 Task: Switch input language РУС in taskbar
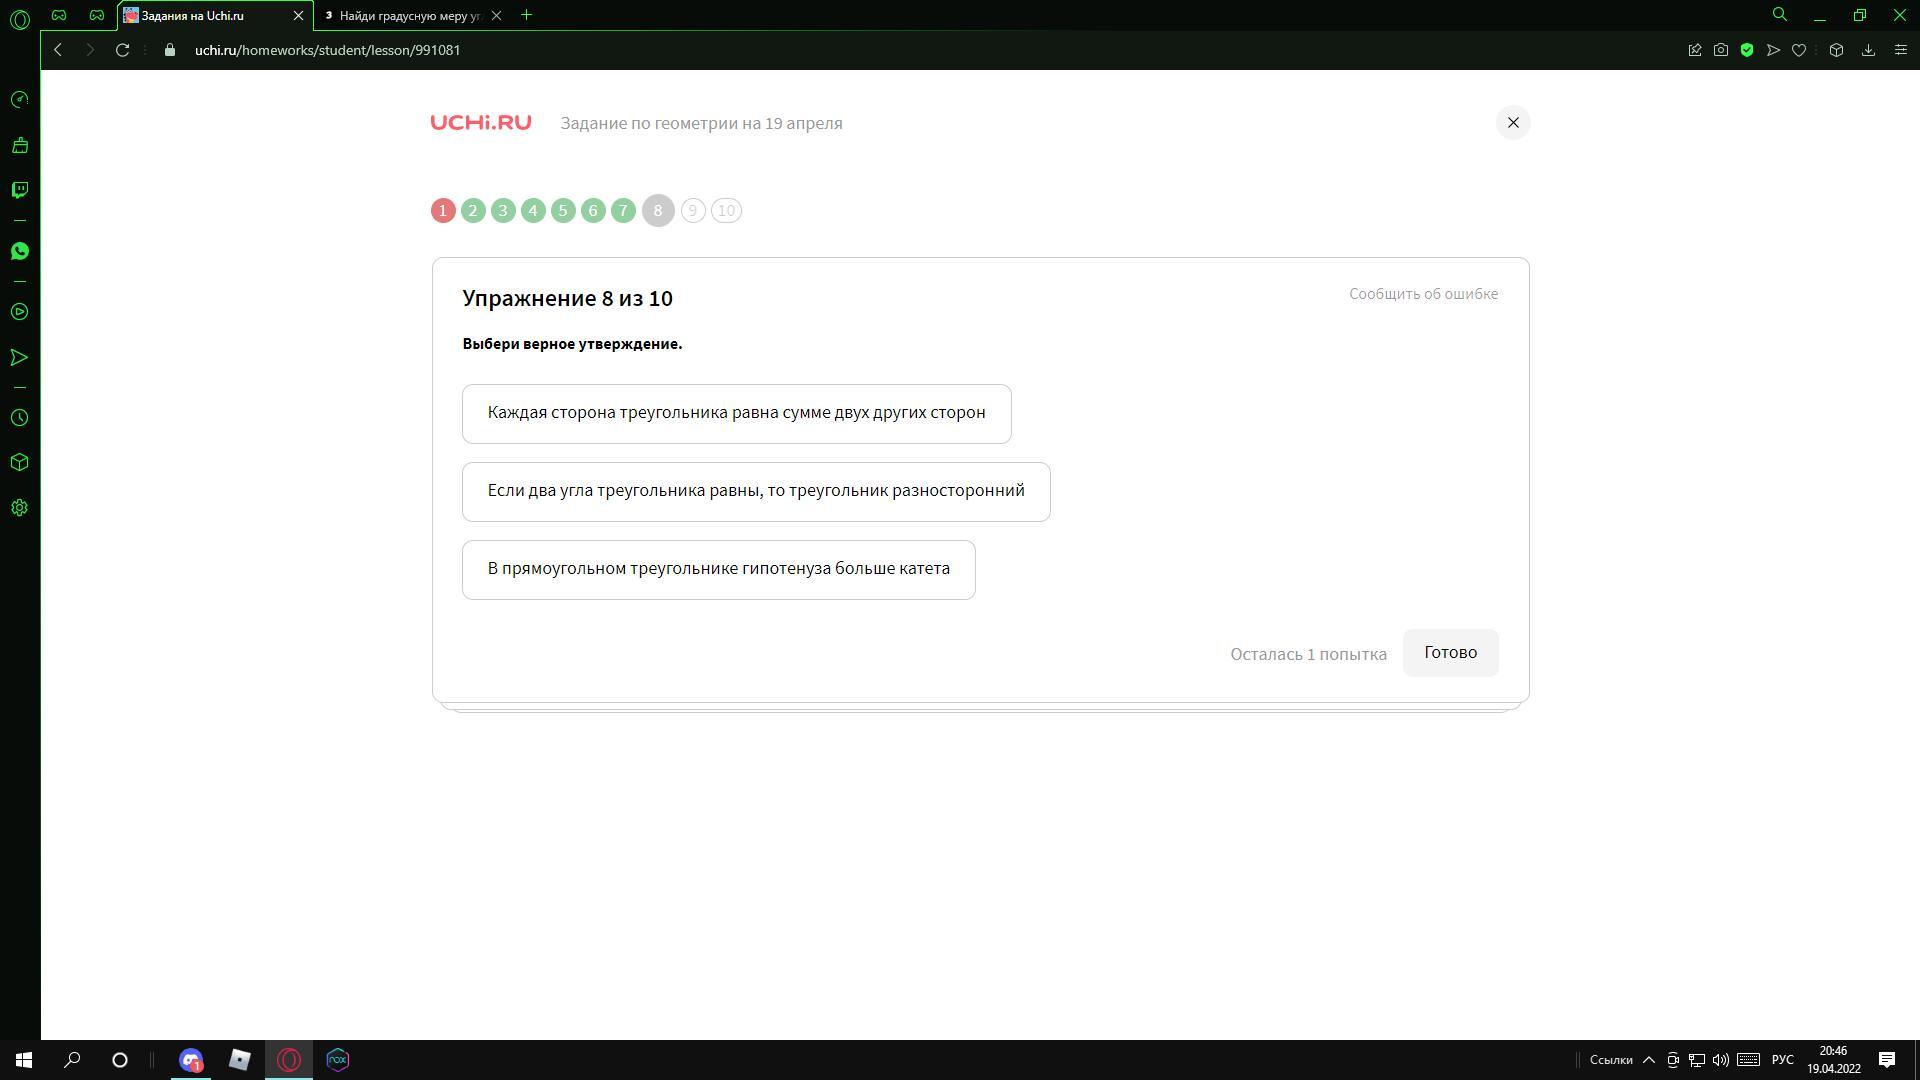coord(1782,1060)
